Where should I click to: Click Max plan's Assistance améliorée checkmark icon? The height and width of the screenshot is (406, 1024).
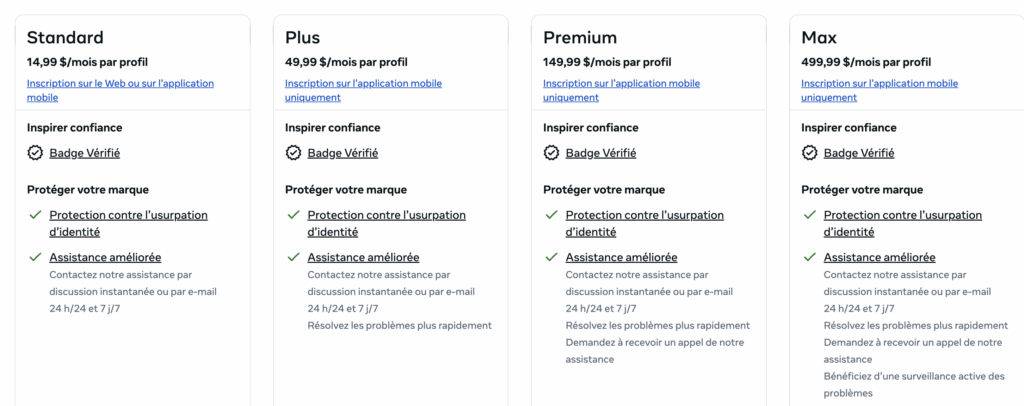click(809, 257)
